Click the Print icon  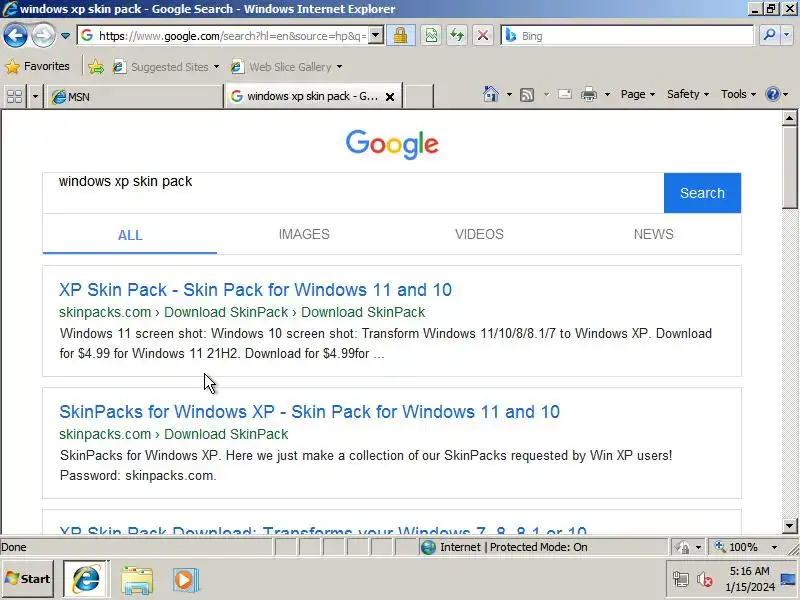pos(589,94)
